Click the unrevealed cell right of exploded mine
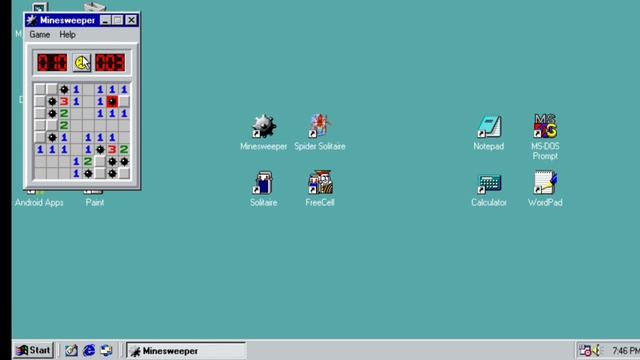This screenshot has height=360, width=640. pos(124,101)
